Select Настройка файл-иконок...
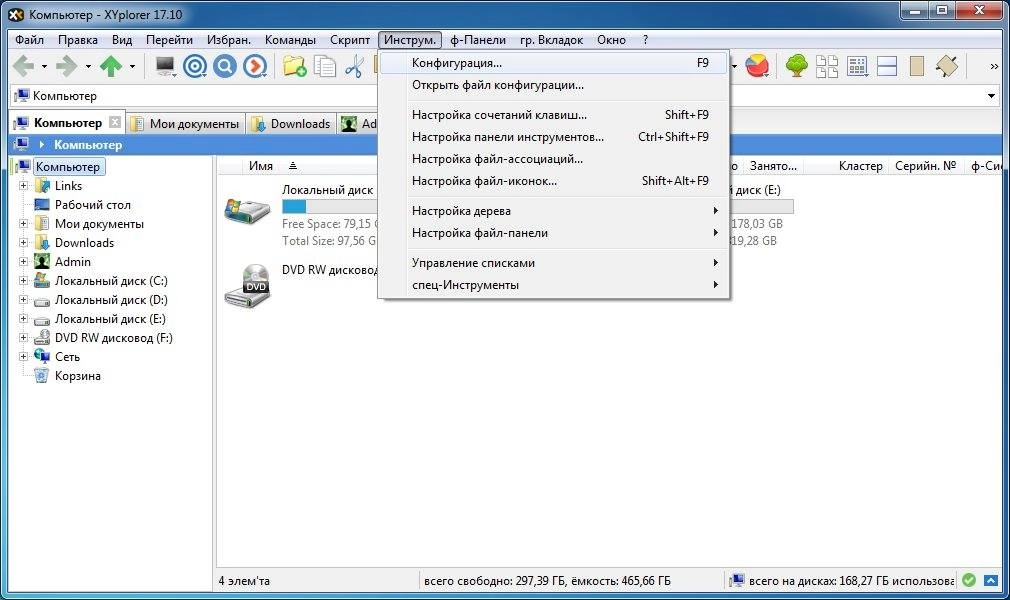Screen dimensions: 1010x600 [554, 181]
